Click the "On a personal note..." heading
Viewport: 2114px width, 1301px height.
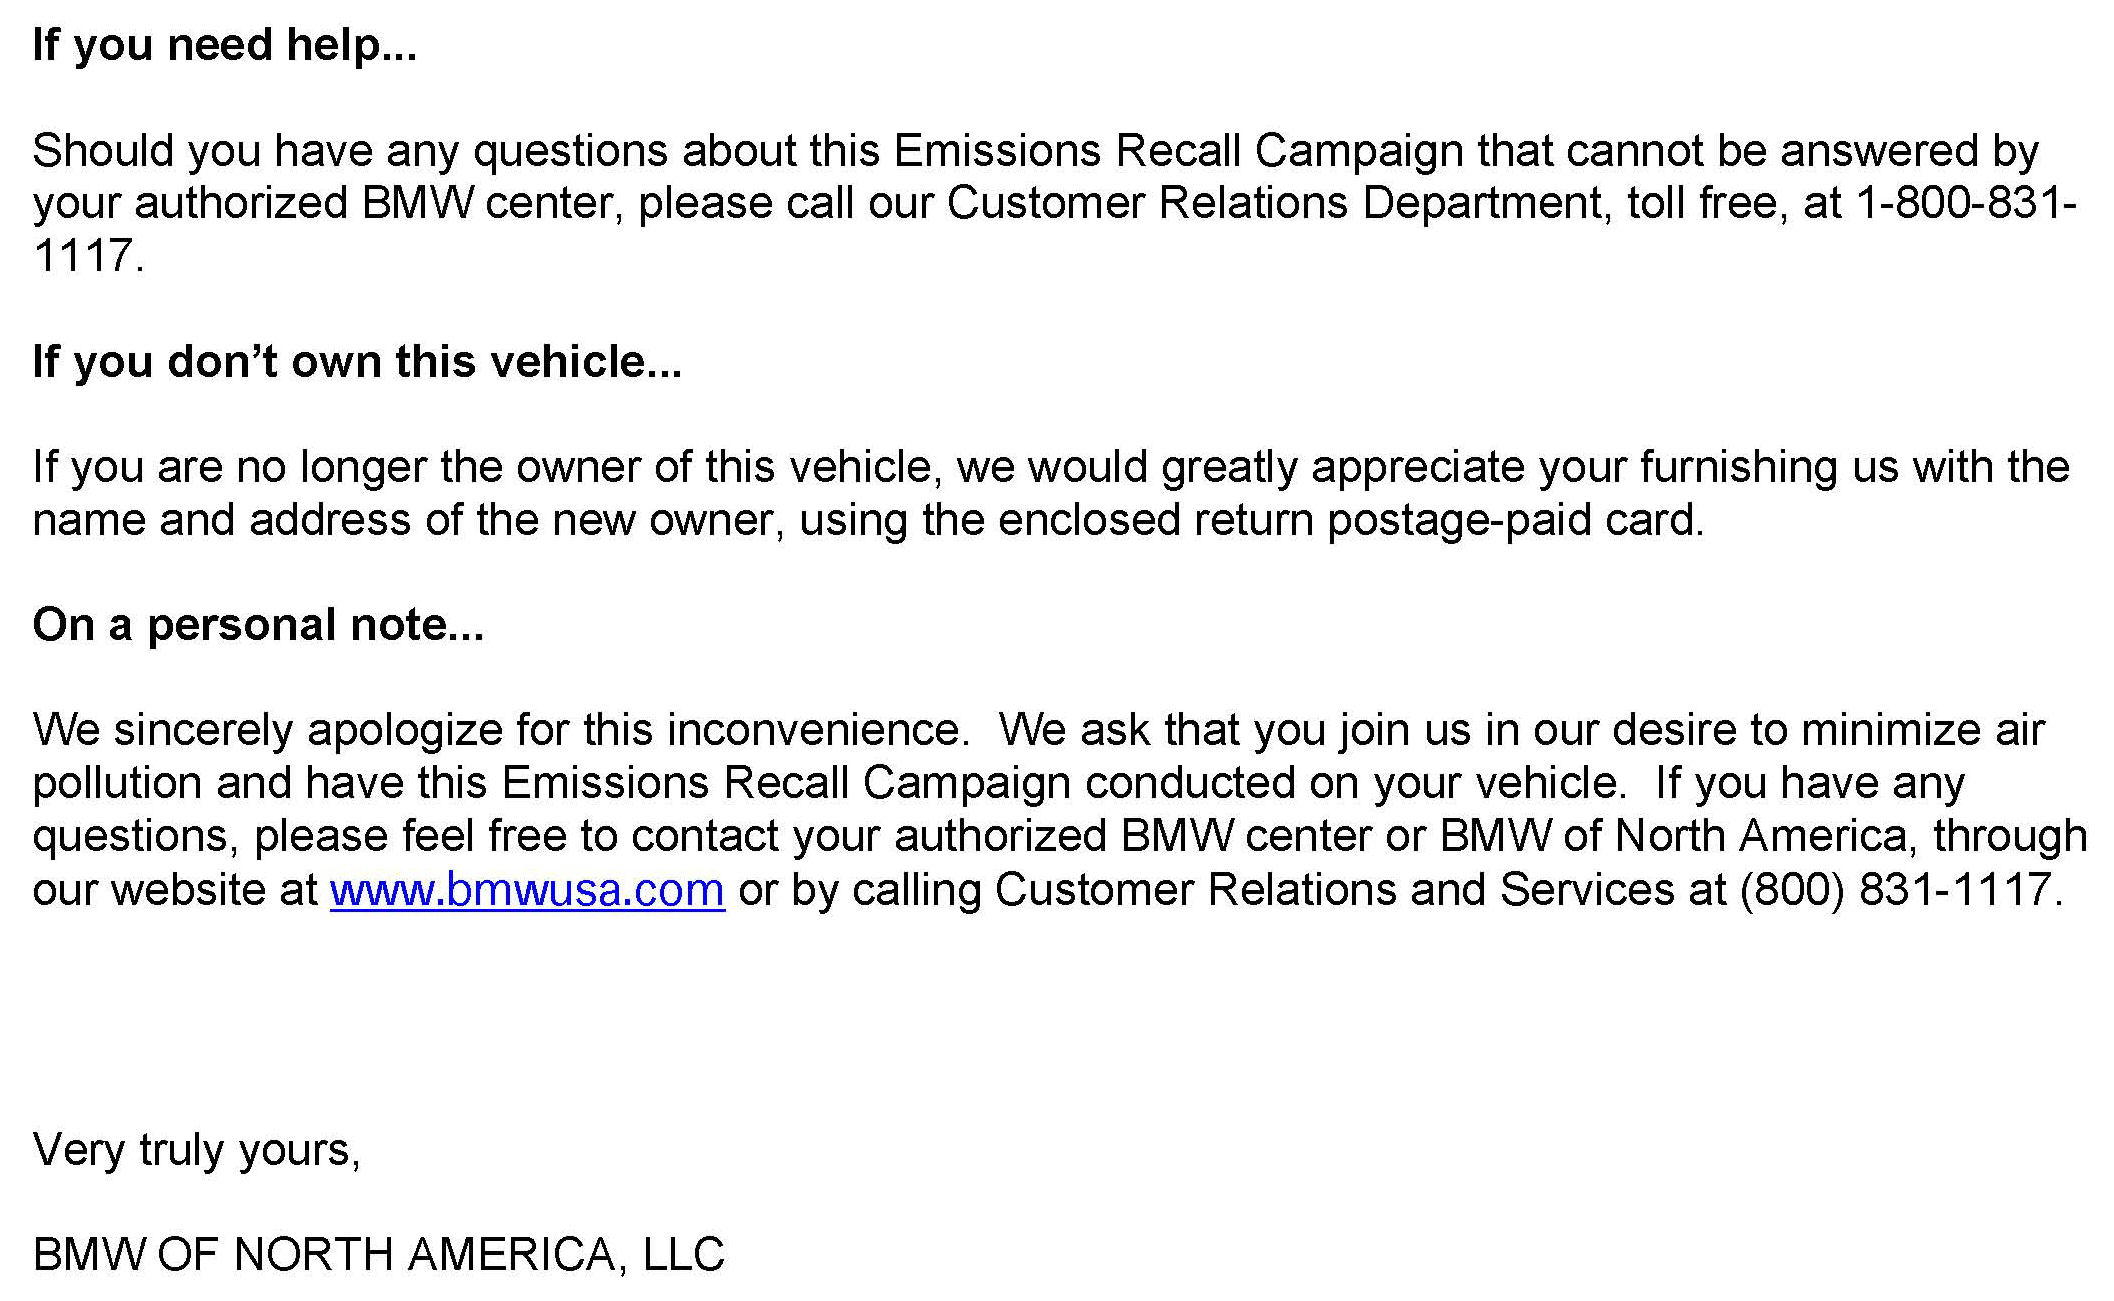[258, 624]
